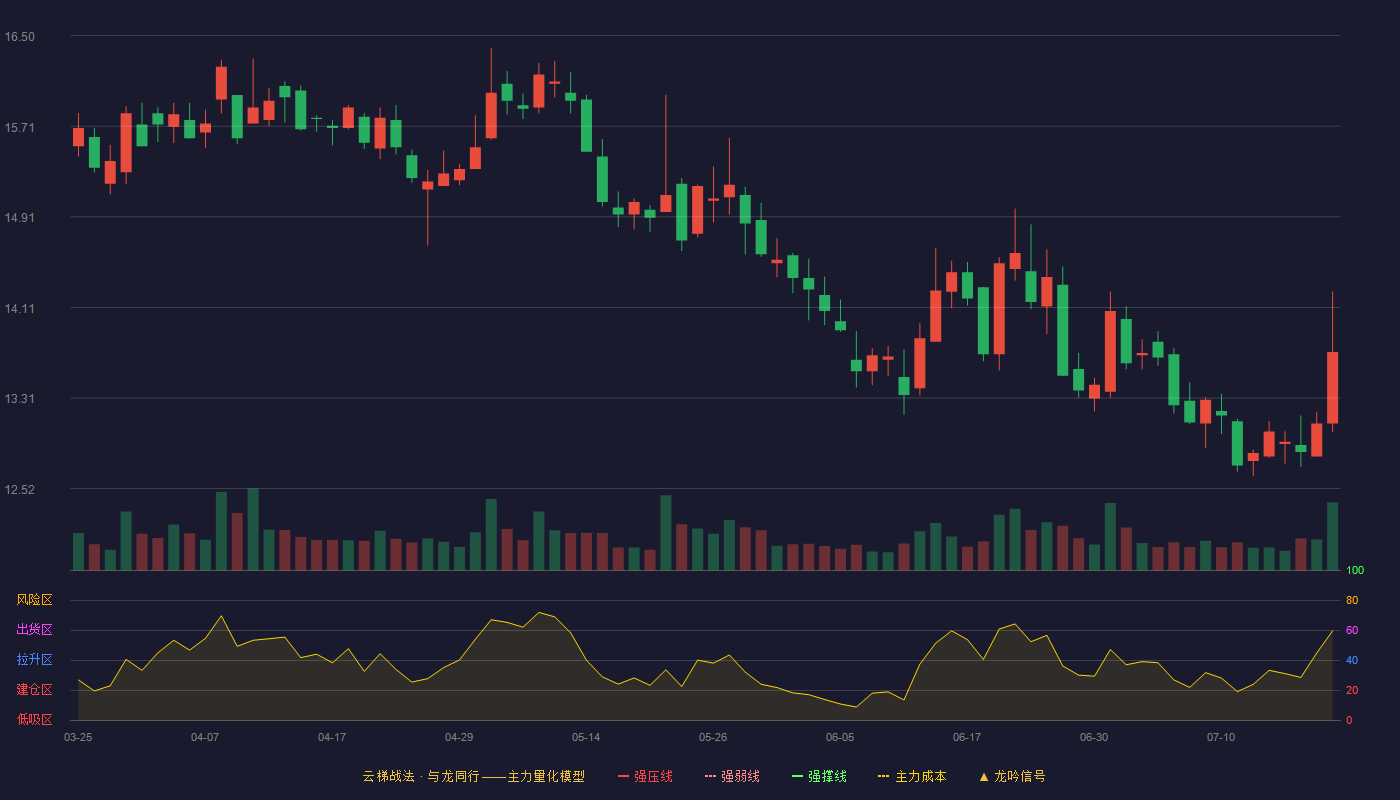Click the 13.31 price axis label
The width and height of the screenshot is (1400, 800).
tap(19, 399)
